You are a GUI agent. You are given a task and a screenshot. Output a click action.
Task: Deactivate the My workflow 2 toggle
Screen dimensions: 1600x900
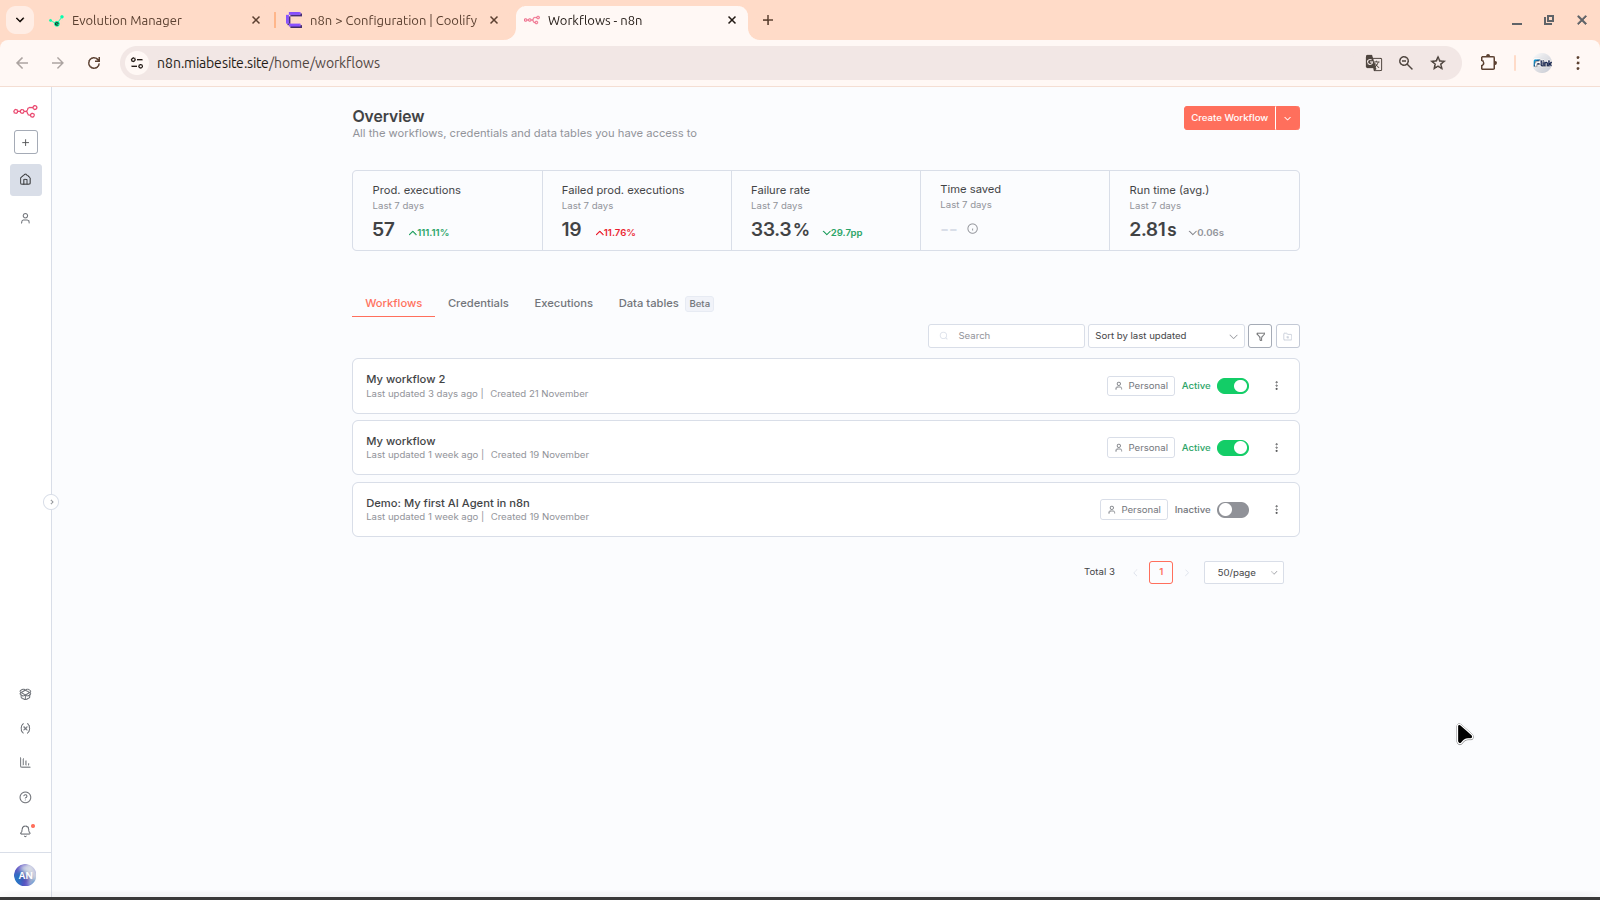point(1233,386)
